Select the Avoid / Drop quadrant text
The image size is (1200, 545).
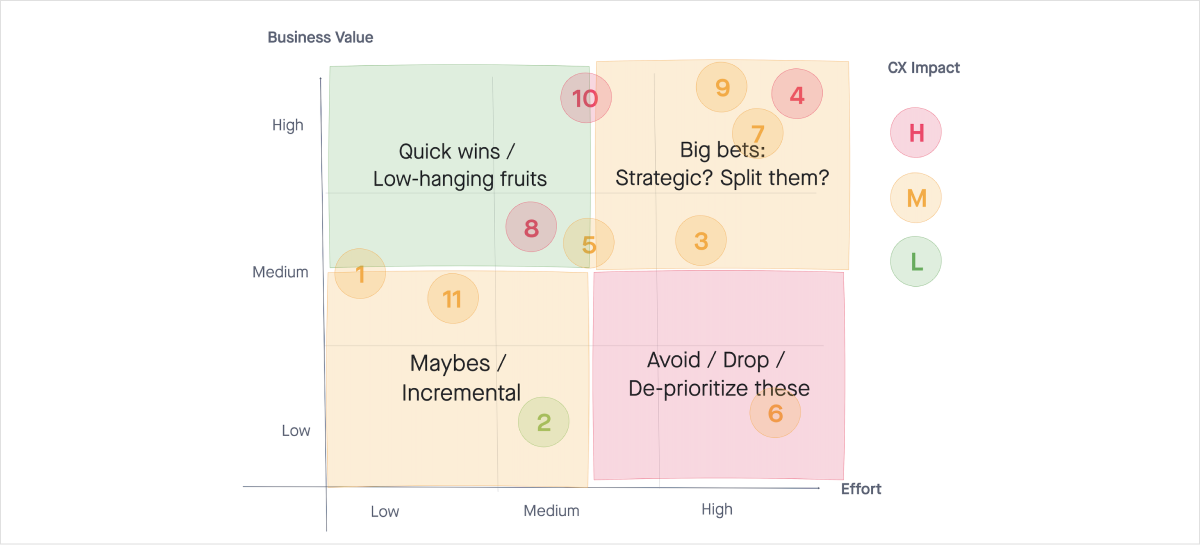coord(718,374)
